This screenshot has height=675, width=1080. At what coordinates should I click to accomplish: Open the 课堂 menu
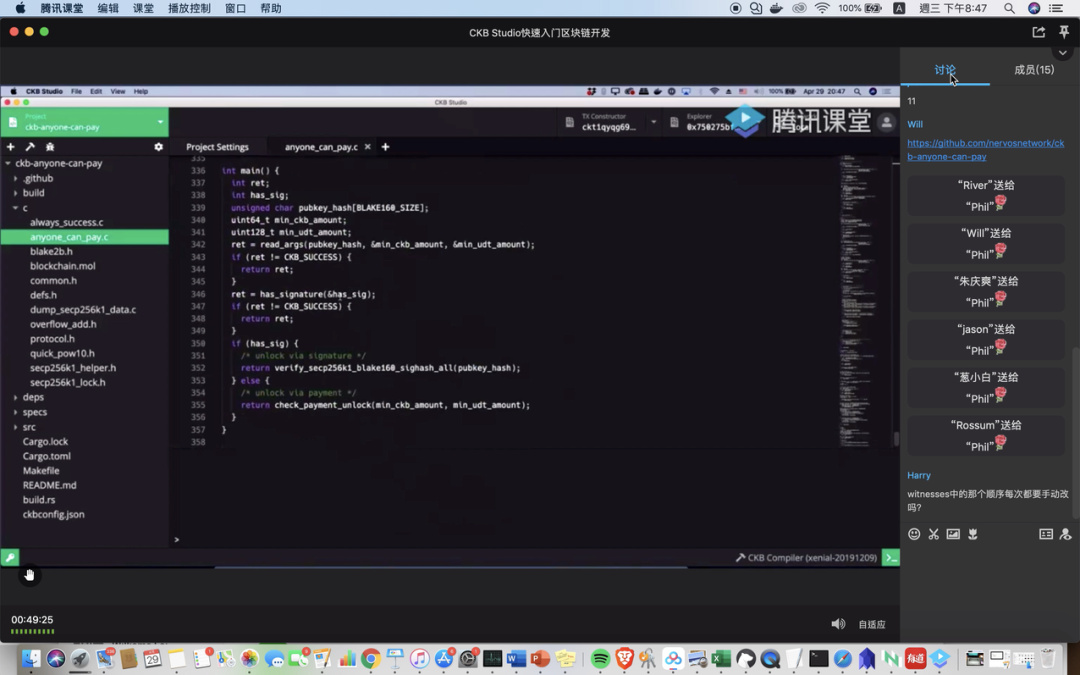tap(143, 8)
